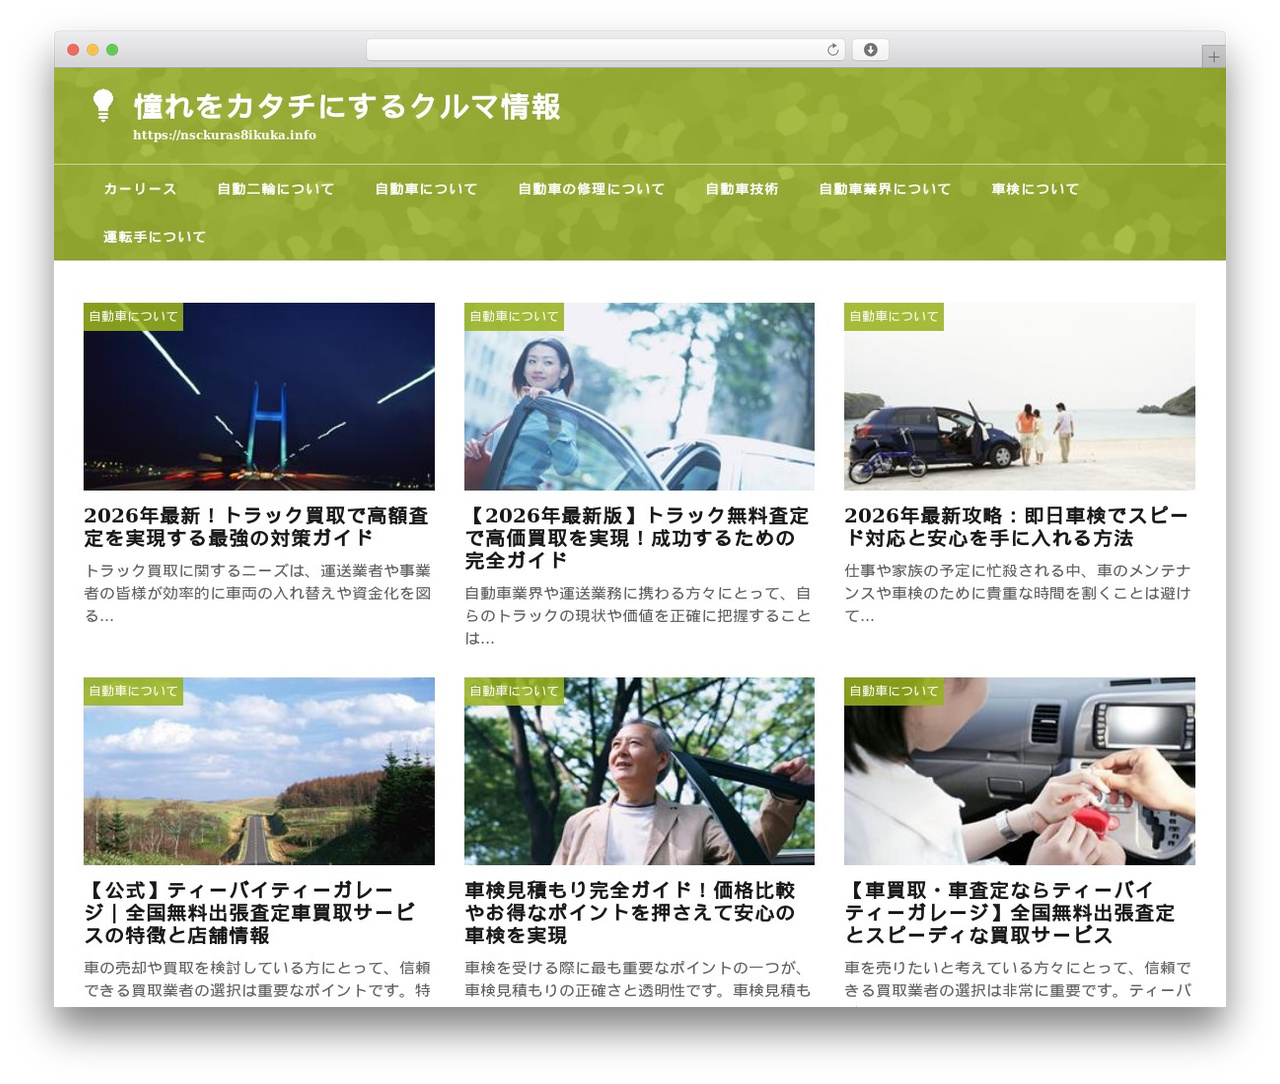
Task: Click excerpt starting 車検を受ける際に最も重要な
Action: pyautogui.click(x=638, y=979)
